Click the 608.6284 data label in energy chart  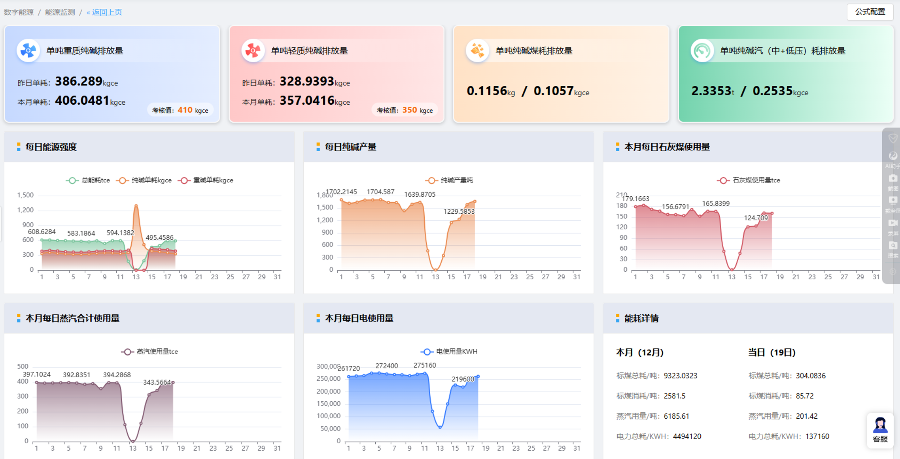tap(41, 232)
